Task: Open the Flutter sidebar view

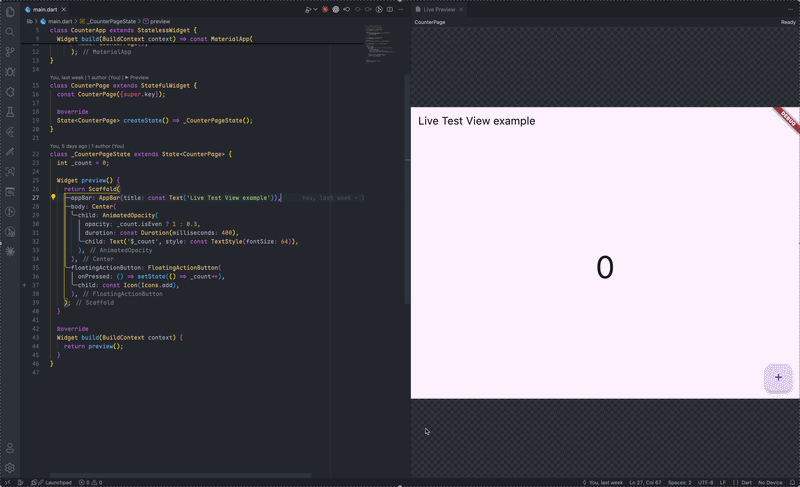Action: (10, 132)
